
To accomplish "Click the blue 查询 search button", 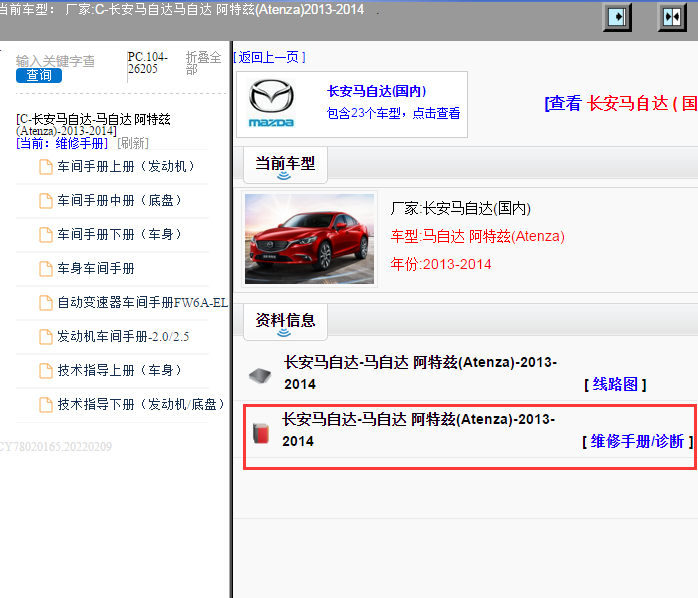I will pyautogui.click(x=39, y=75).
